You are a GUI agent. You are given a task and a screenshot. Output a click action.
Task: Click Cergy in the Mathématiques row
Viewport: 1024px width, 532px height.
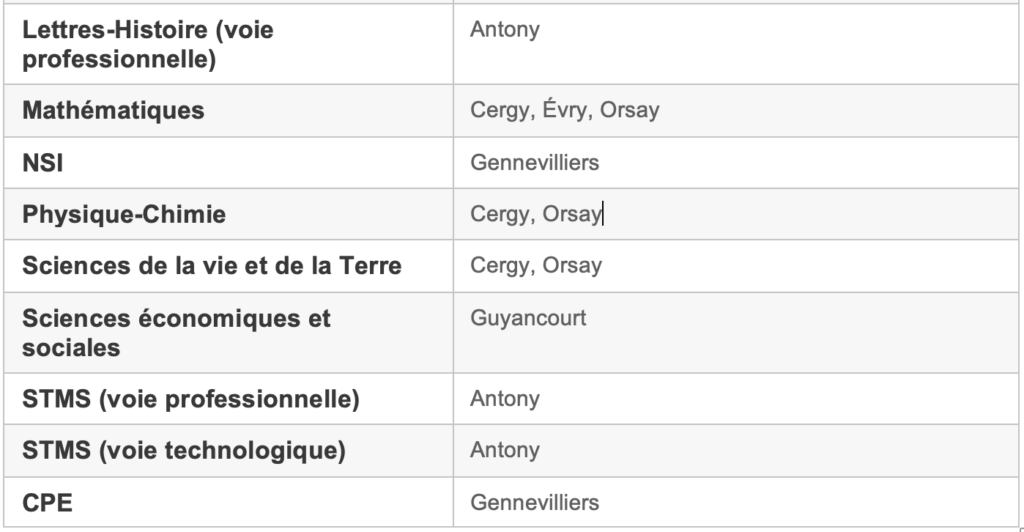click(x=499, y=110)
